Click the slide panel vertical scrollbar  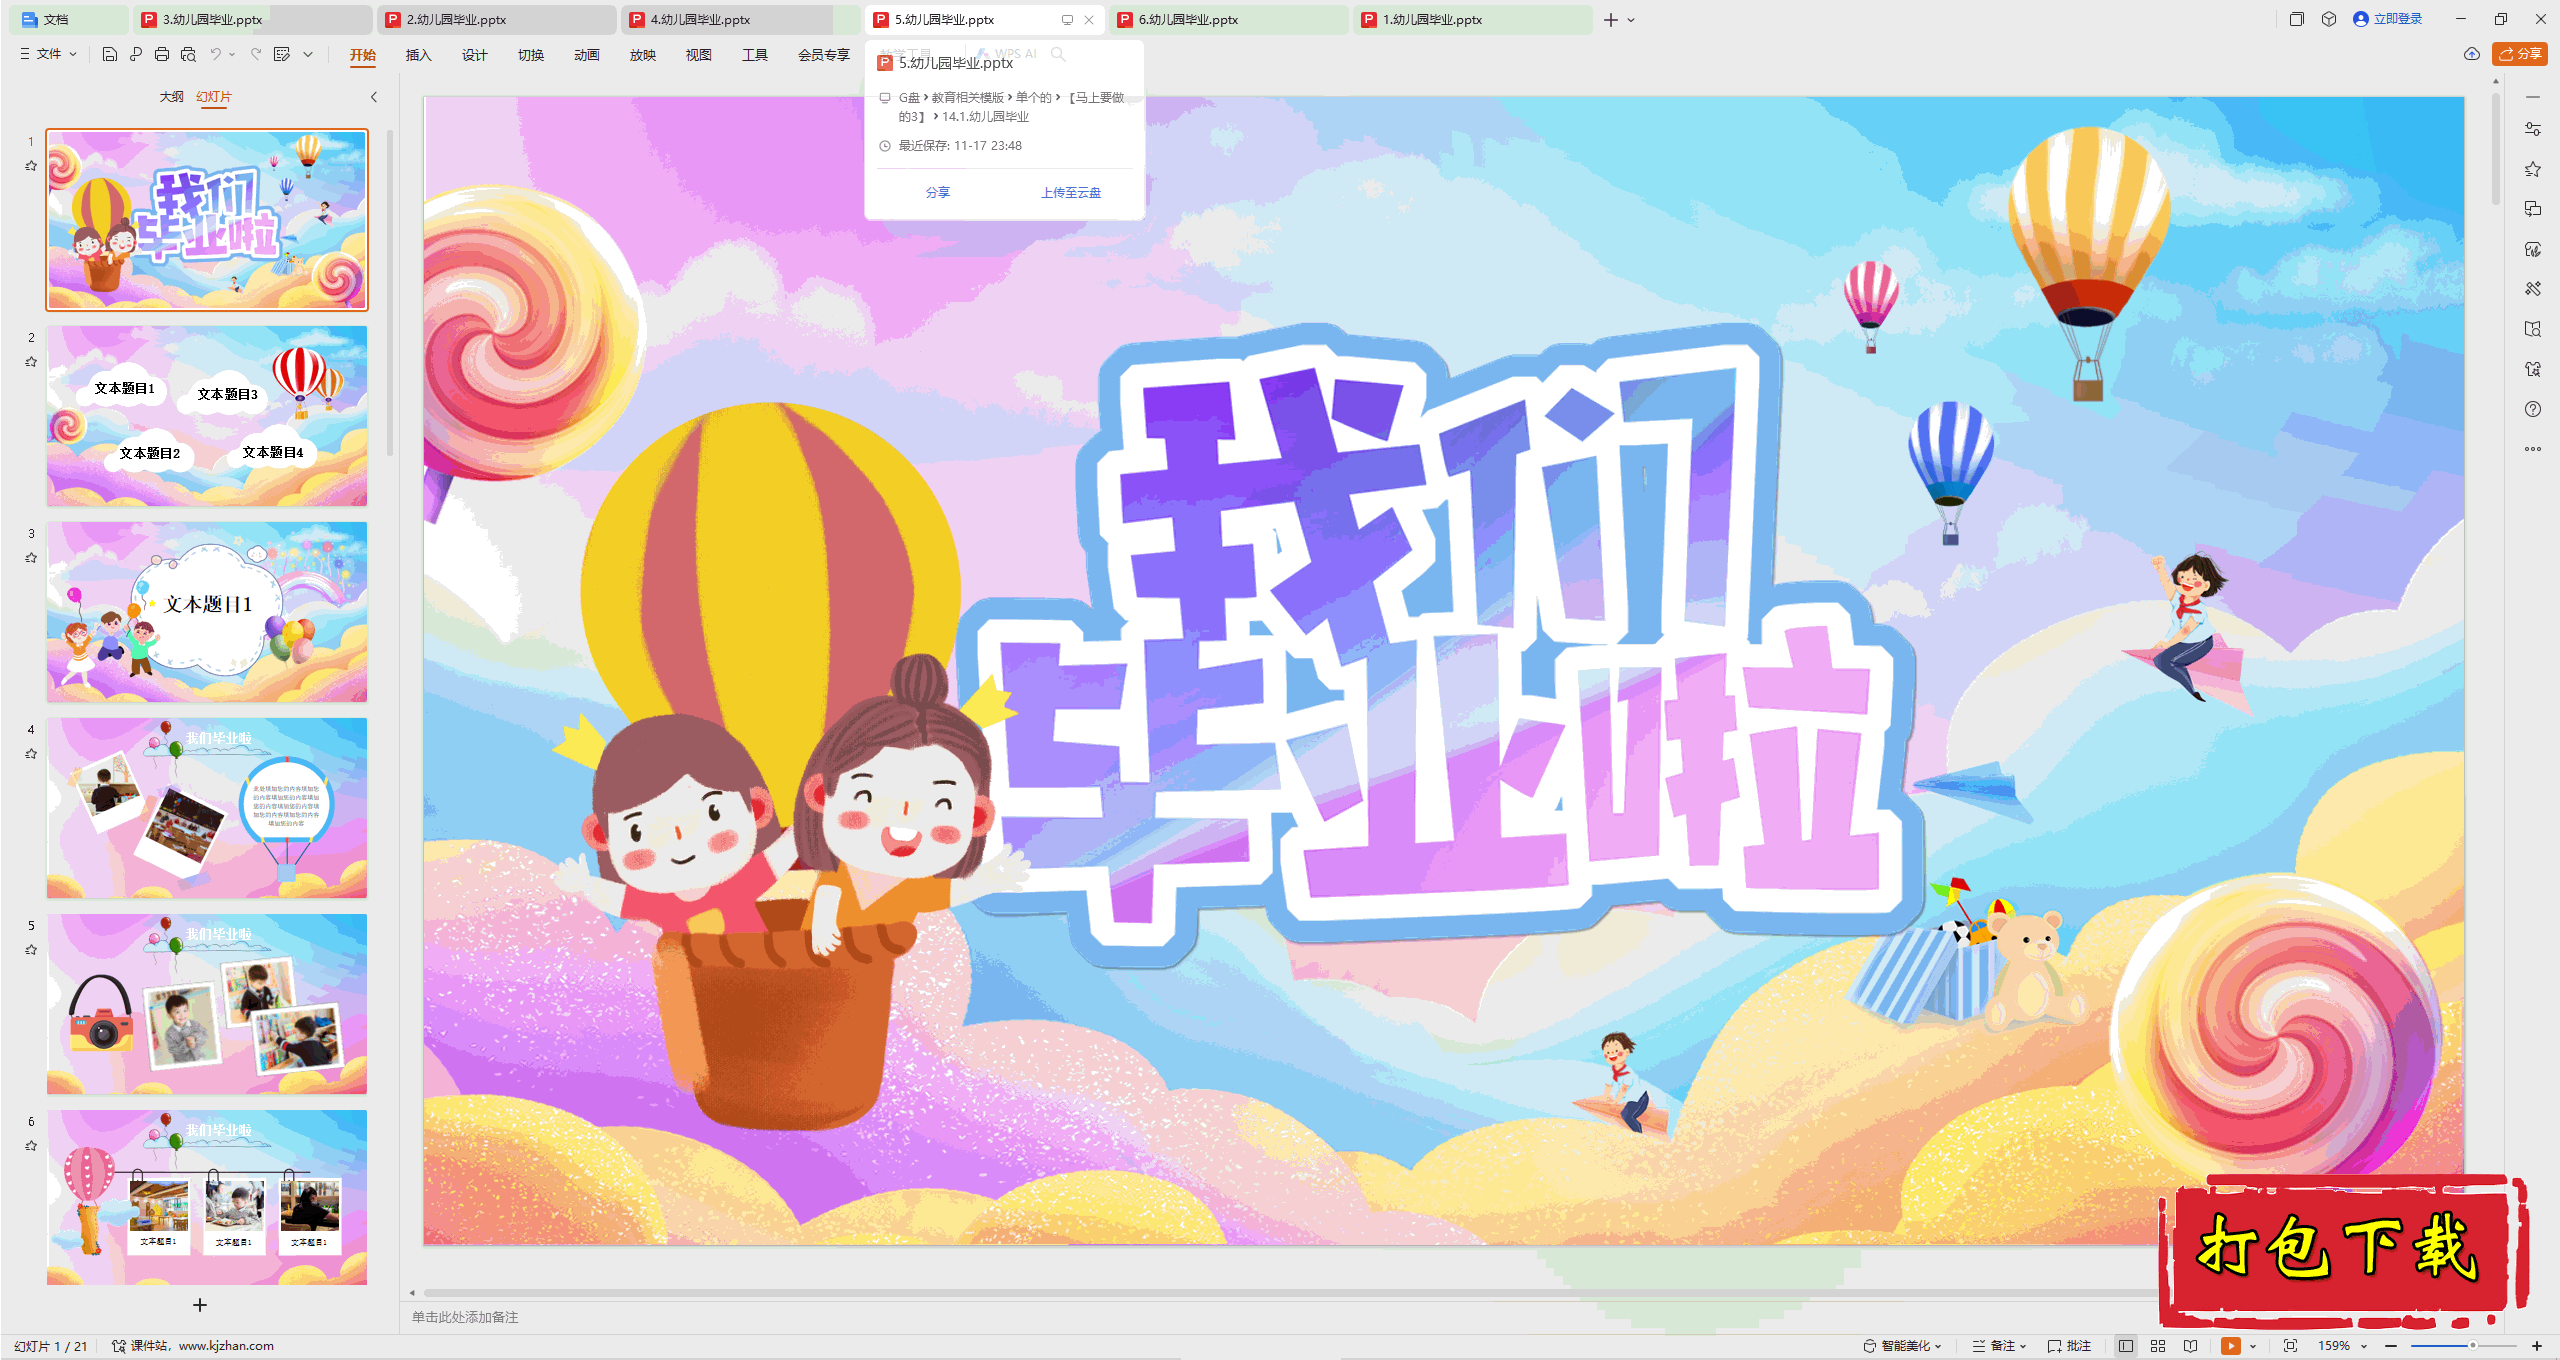click(390, 293)
